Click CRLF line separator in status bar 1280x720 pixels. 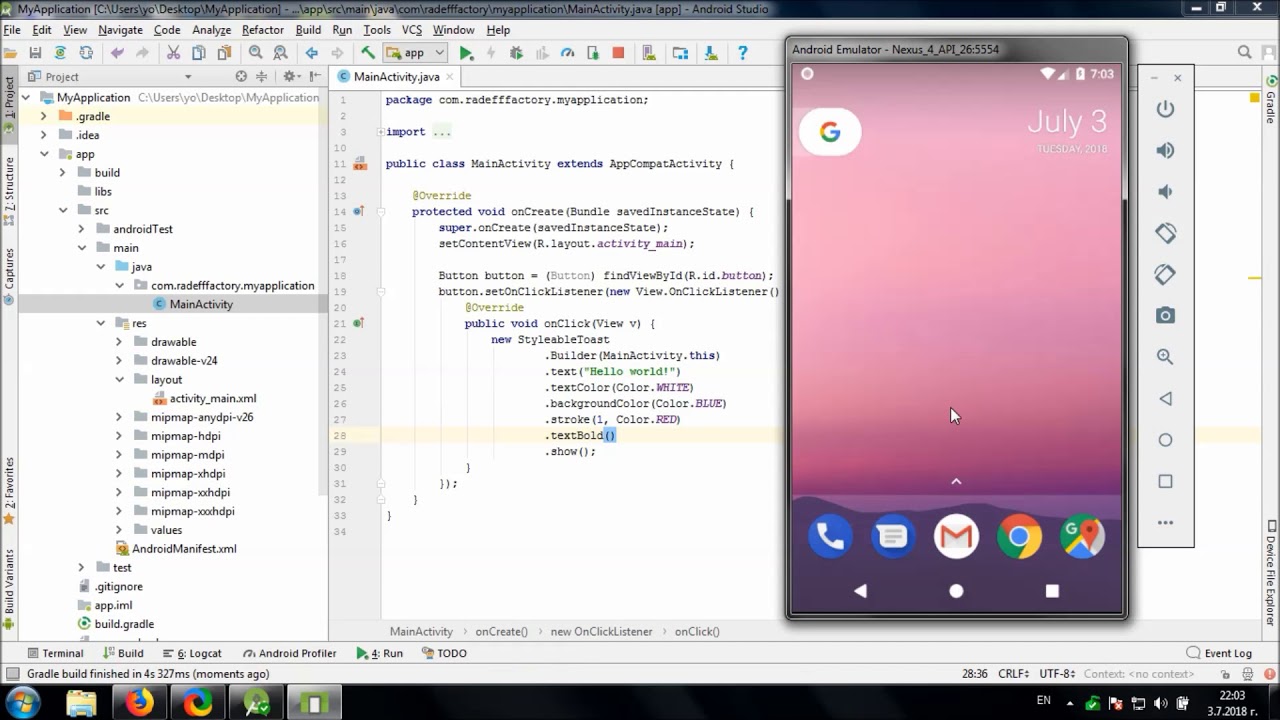coord(1012,674)
